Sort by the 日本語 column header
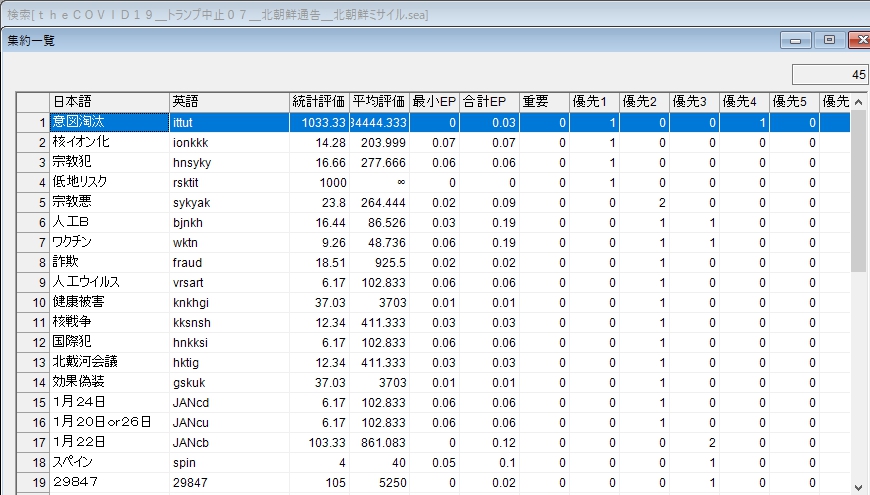The image size is (870, 495). click(109, 102)
